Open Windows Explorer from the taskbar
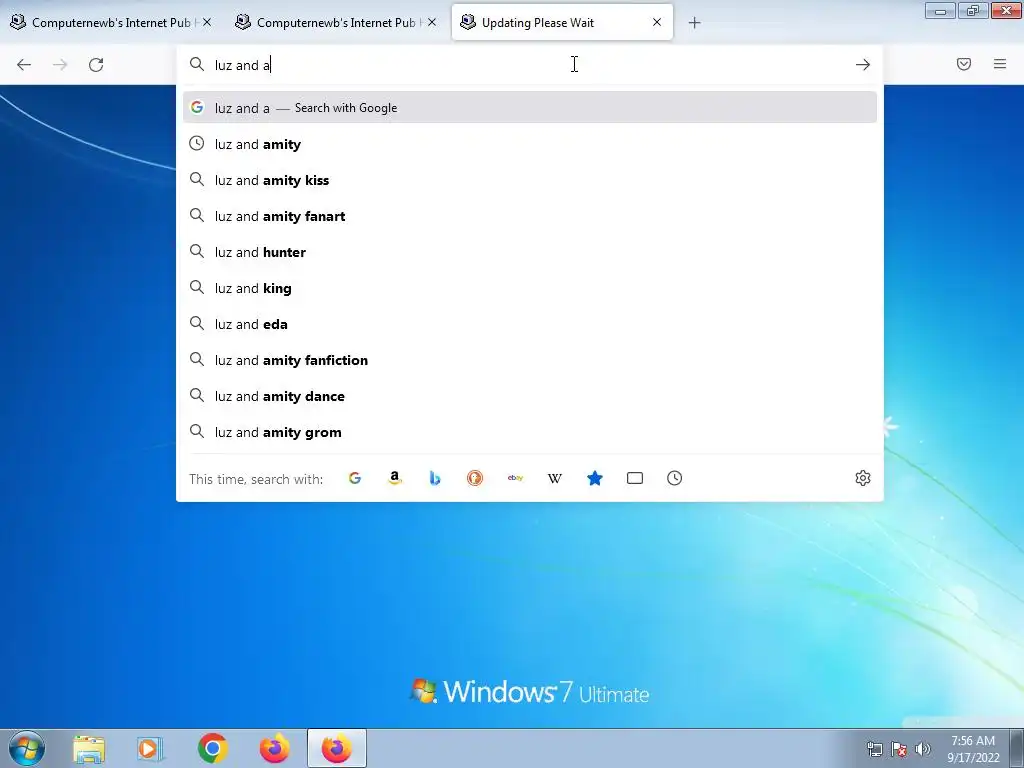The height and width of the screenshot is (768, 1024). click(88, 748)
